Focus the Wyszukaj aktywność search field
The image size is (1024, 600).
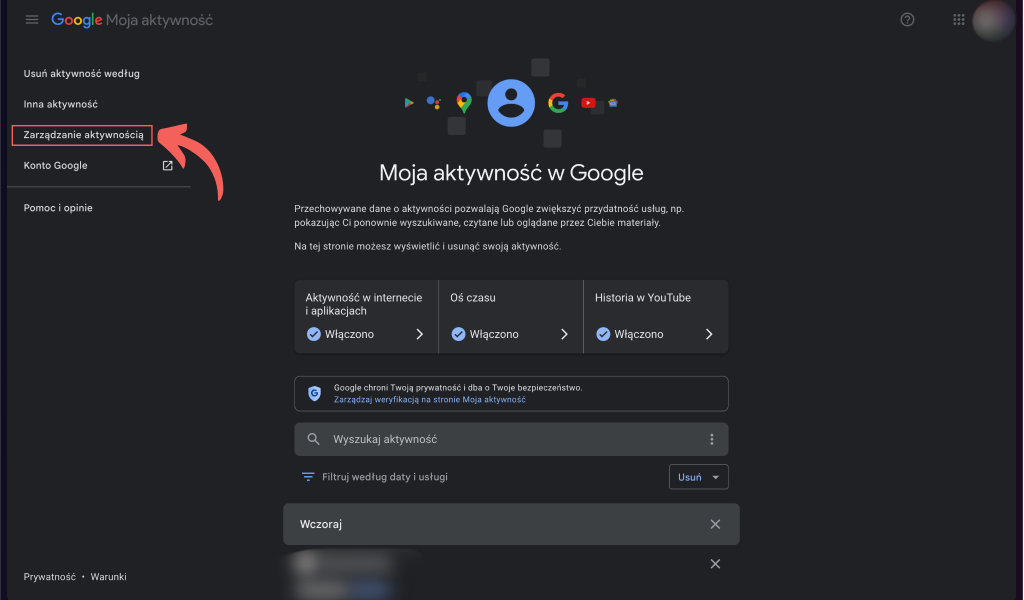510,439
